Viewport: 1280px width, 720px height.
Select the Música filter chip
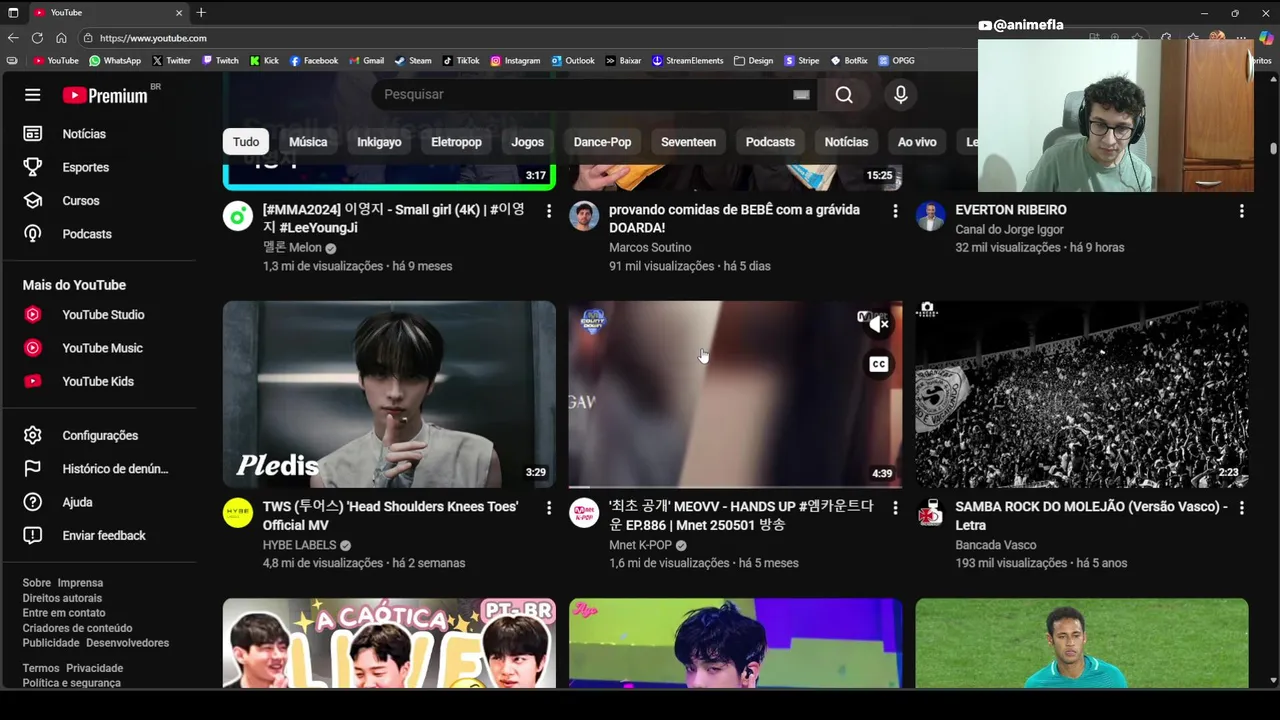[308, 142]
